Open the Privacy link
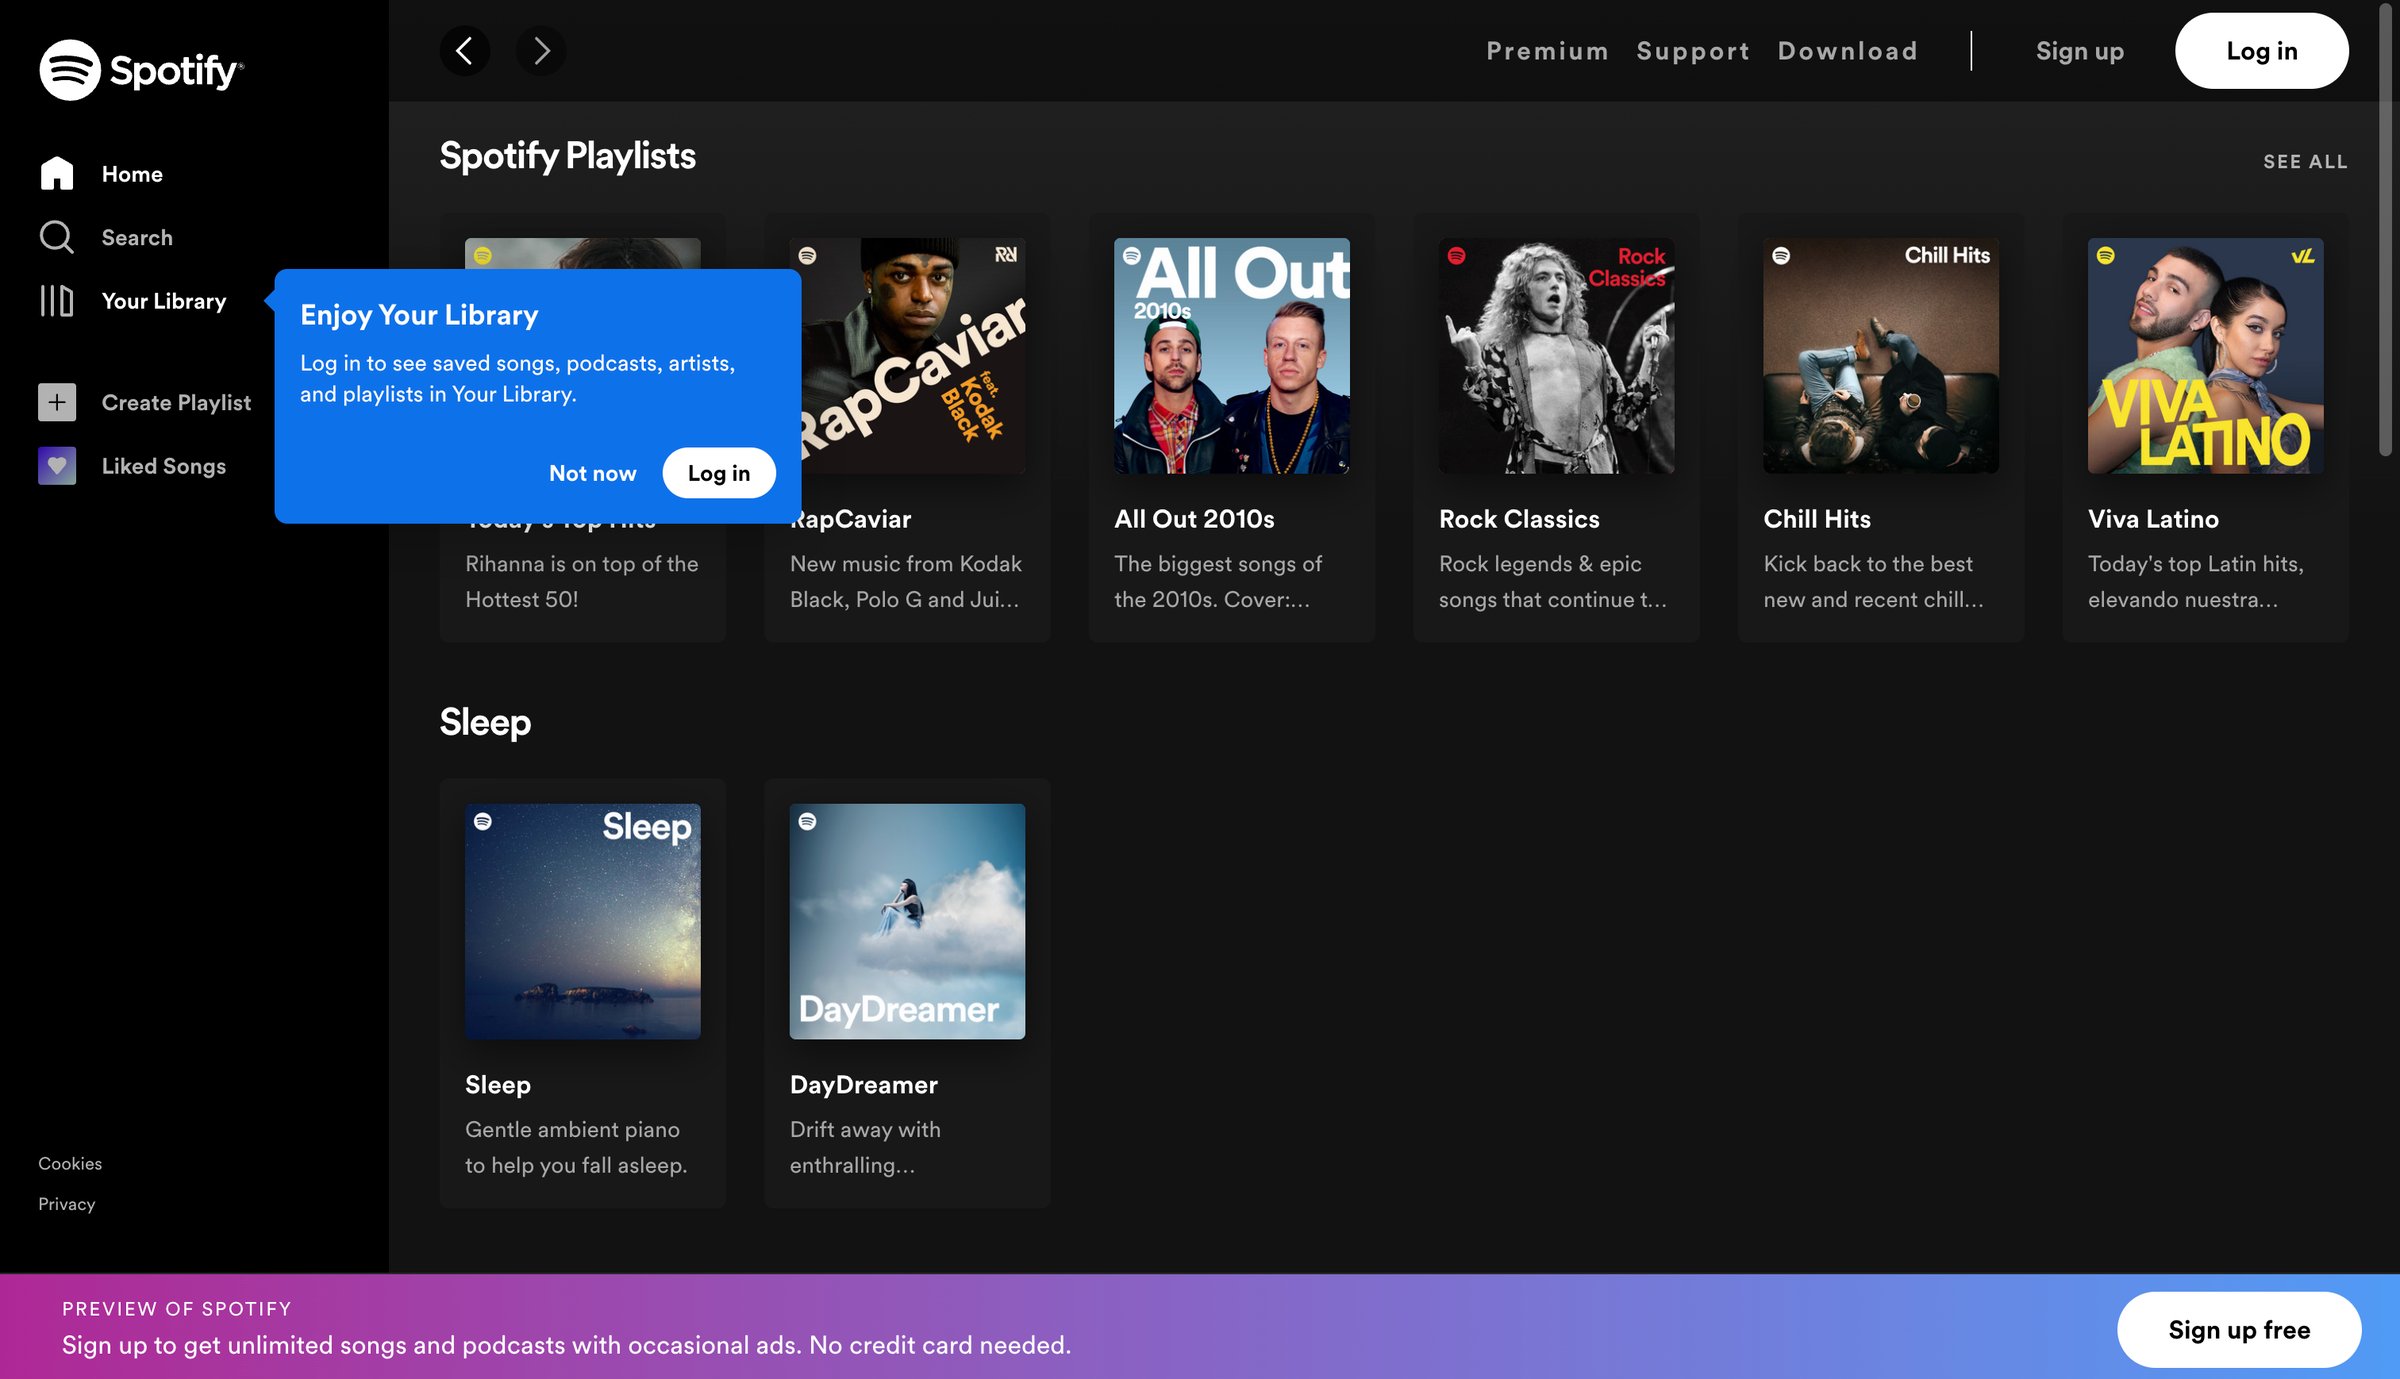This screenshot has height=1379, width=2400. tap(67, 1204)
